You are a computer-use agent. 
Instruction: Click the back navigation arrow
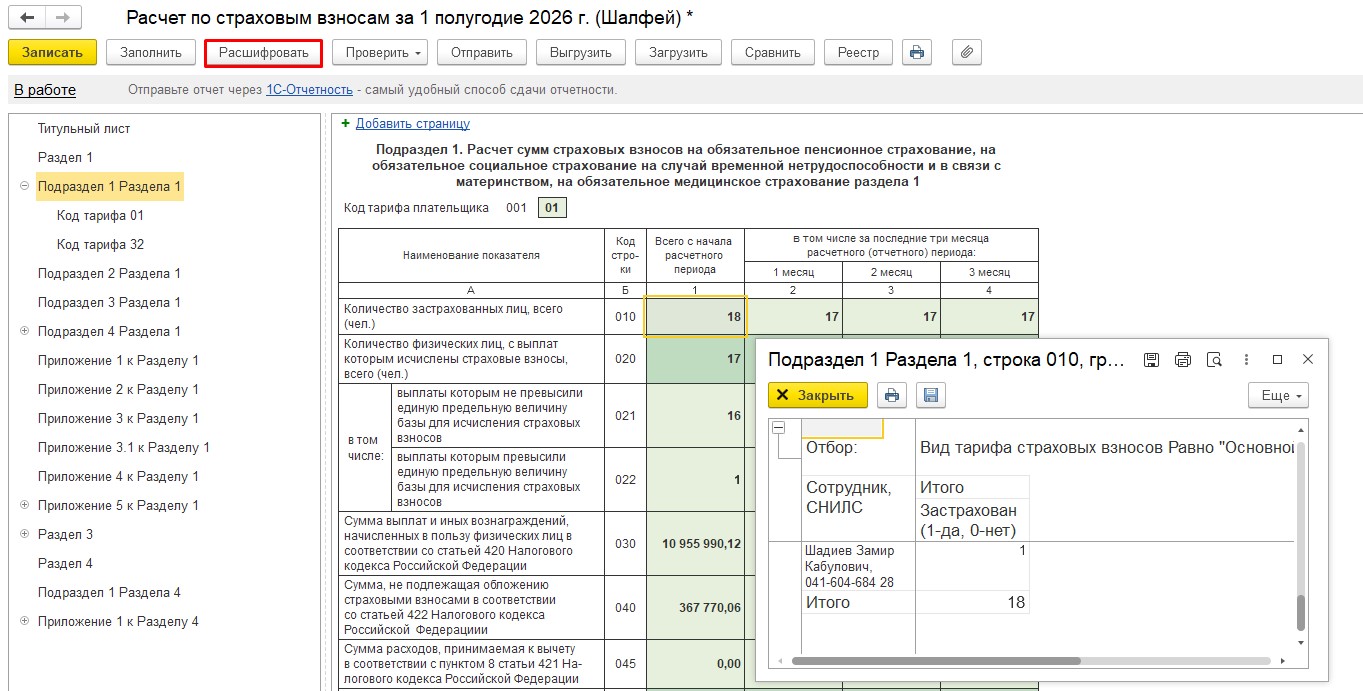[x=27, y=18]
